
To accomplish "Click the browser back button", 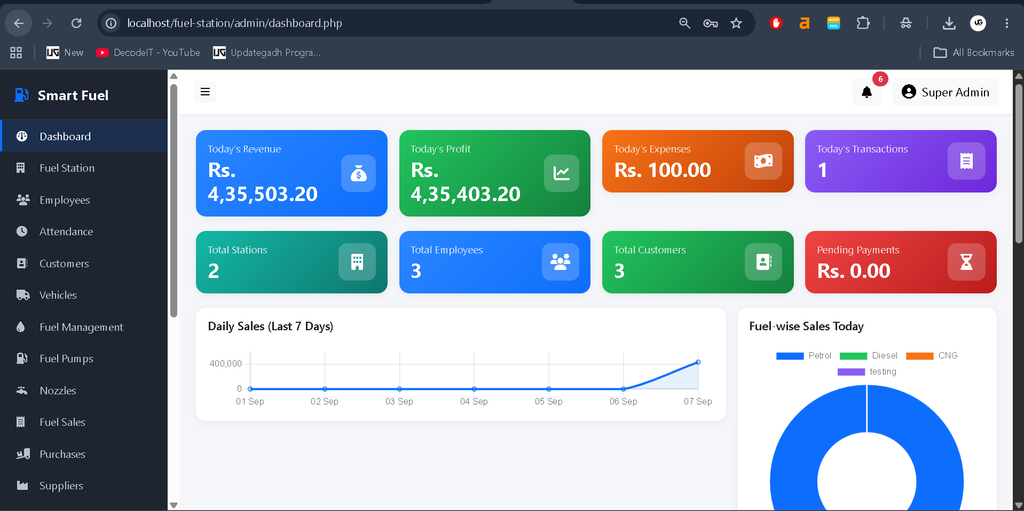I will pyautogui.click(x=19, y=24).
